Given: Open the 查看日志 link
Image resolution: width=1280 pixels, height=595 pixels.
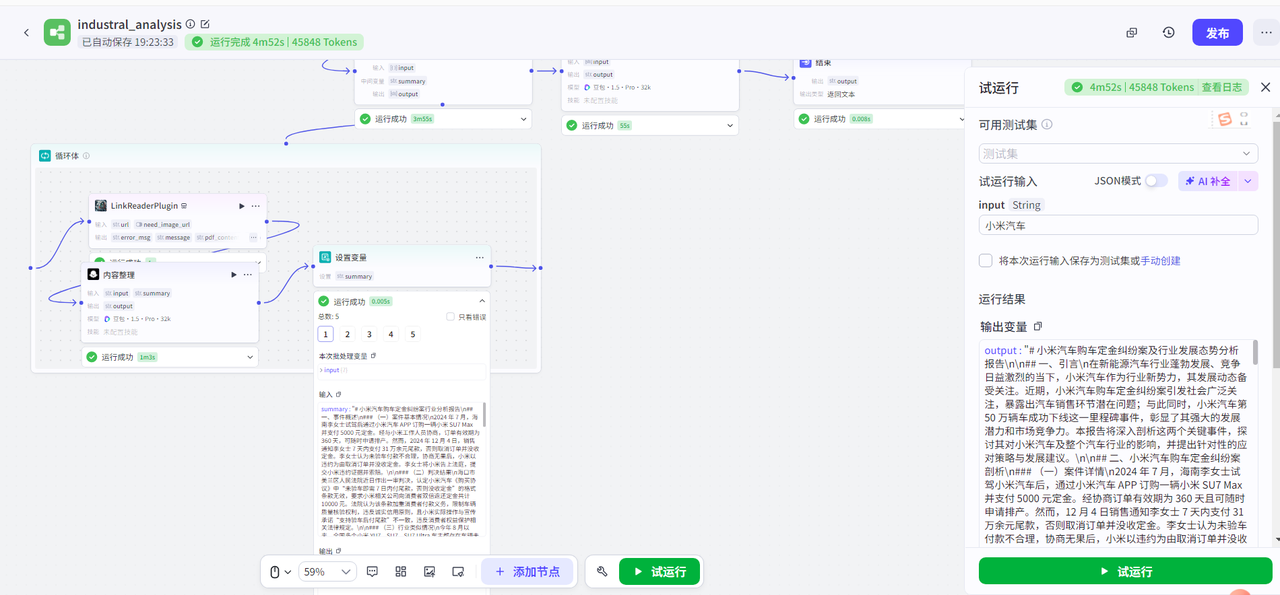Looking at the screenshot, I should pyautogui.click(x=1222, y=87).
